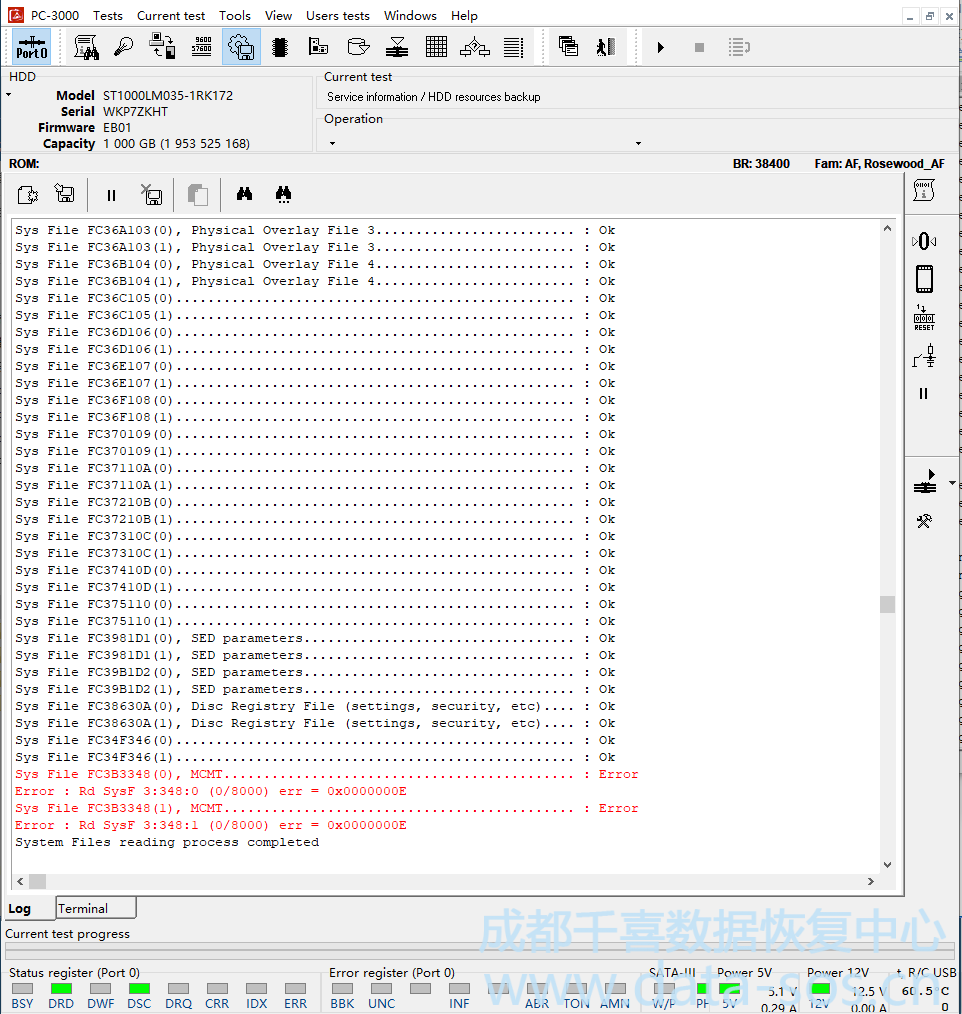Expand the HDD panel arrow
This screenshot has width=962, height=1014.
(9, 95)
